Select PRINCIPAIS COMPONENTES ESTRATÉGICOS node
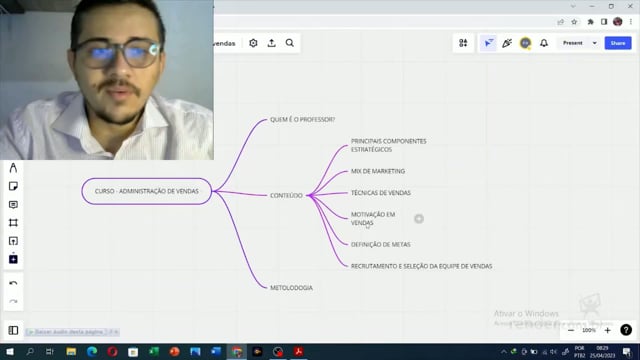This screenshot has height=360, width=640. pos(389,145)
